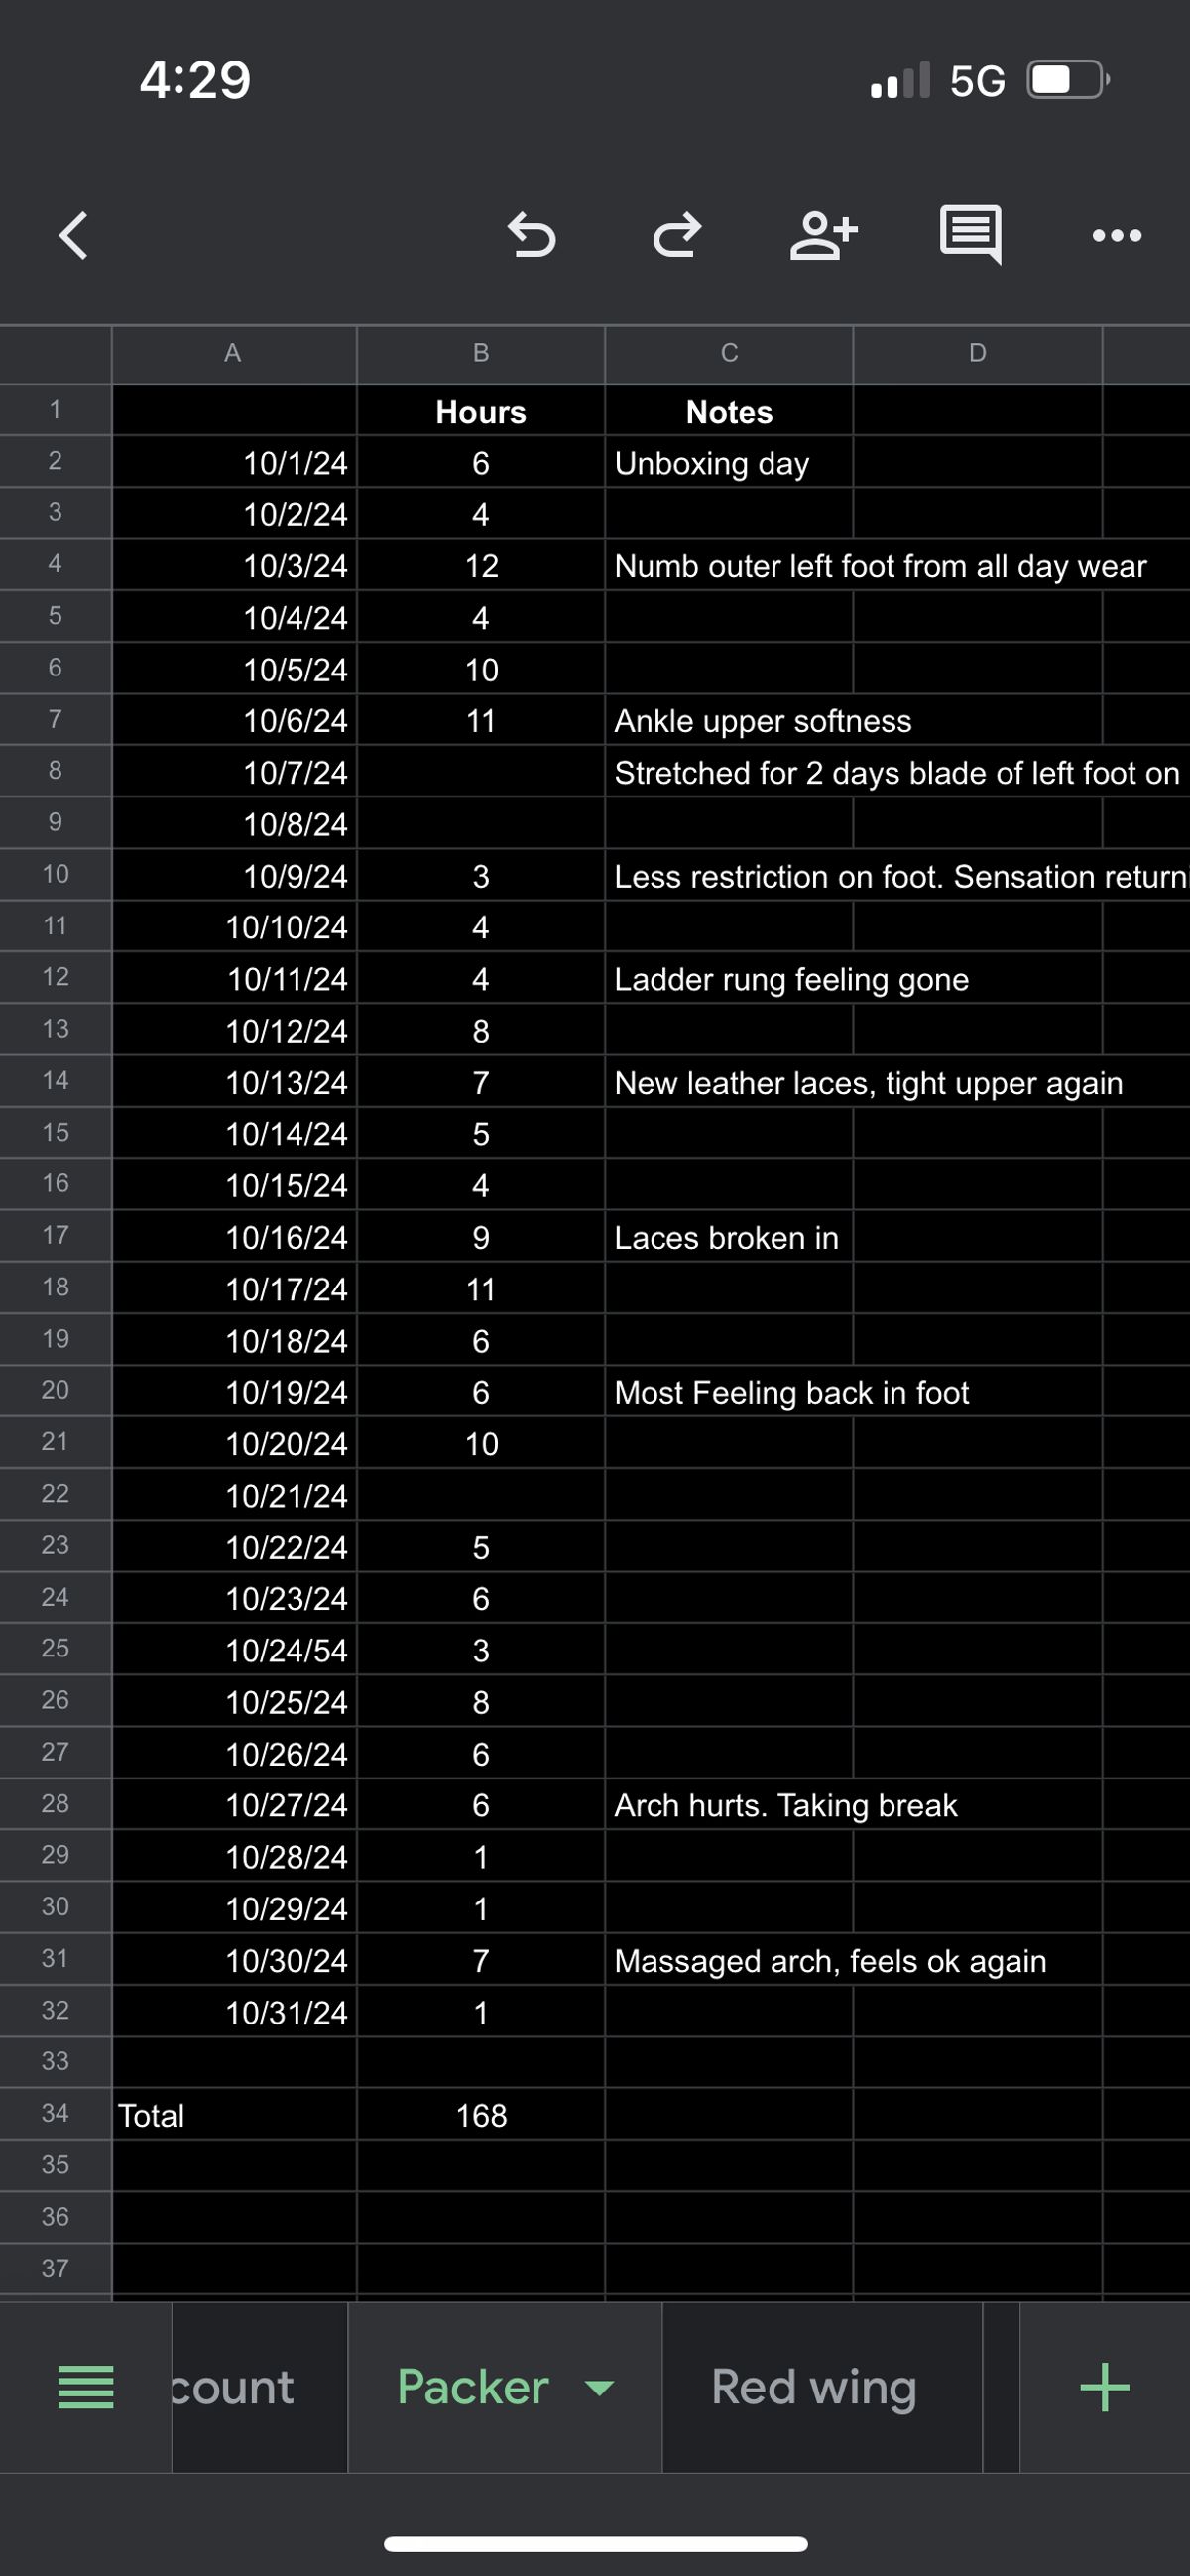The image size is (1190, 2576).
Task: Expand the Packer tab dropdown arrow
Action: [599, 2388]
